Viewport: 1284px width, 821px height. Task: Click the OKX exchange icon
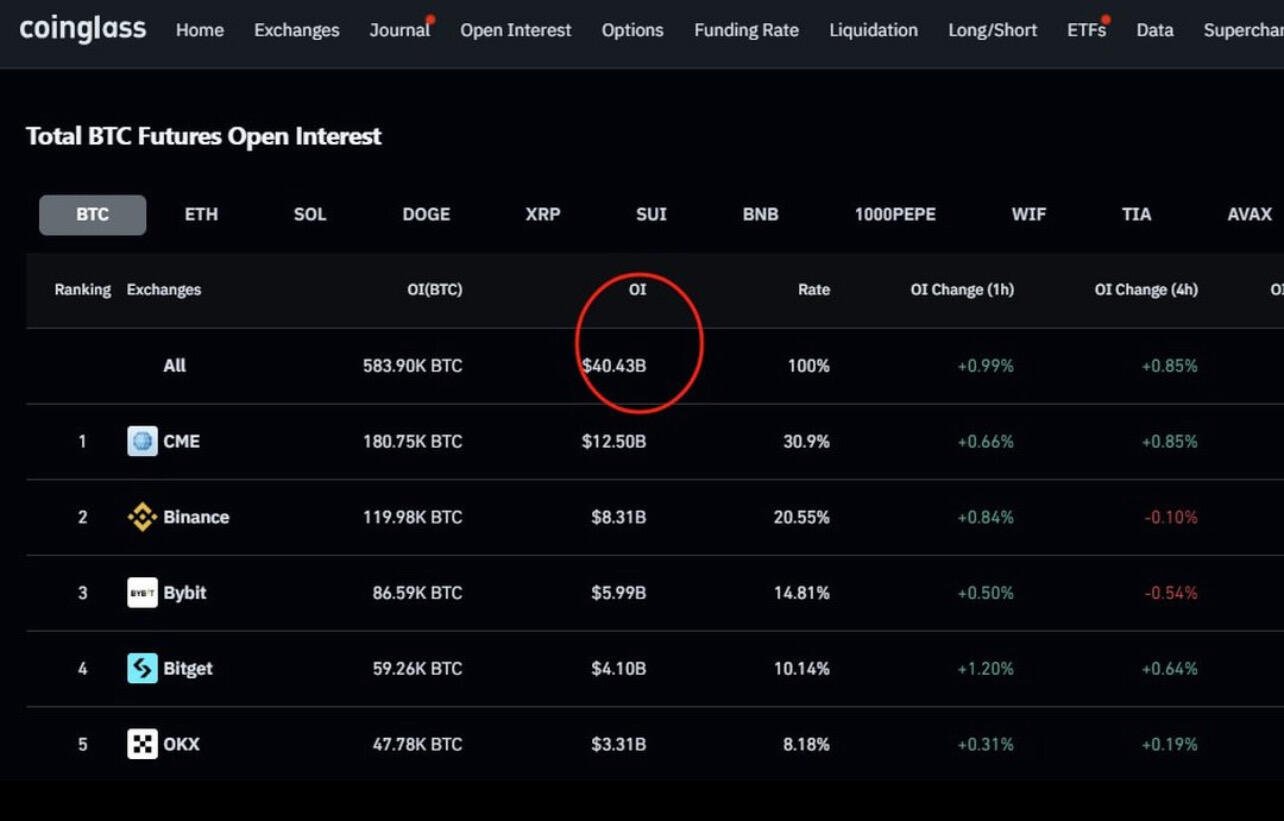[142, 744]
